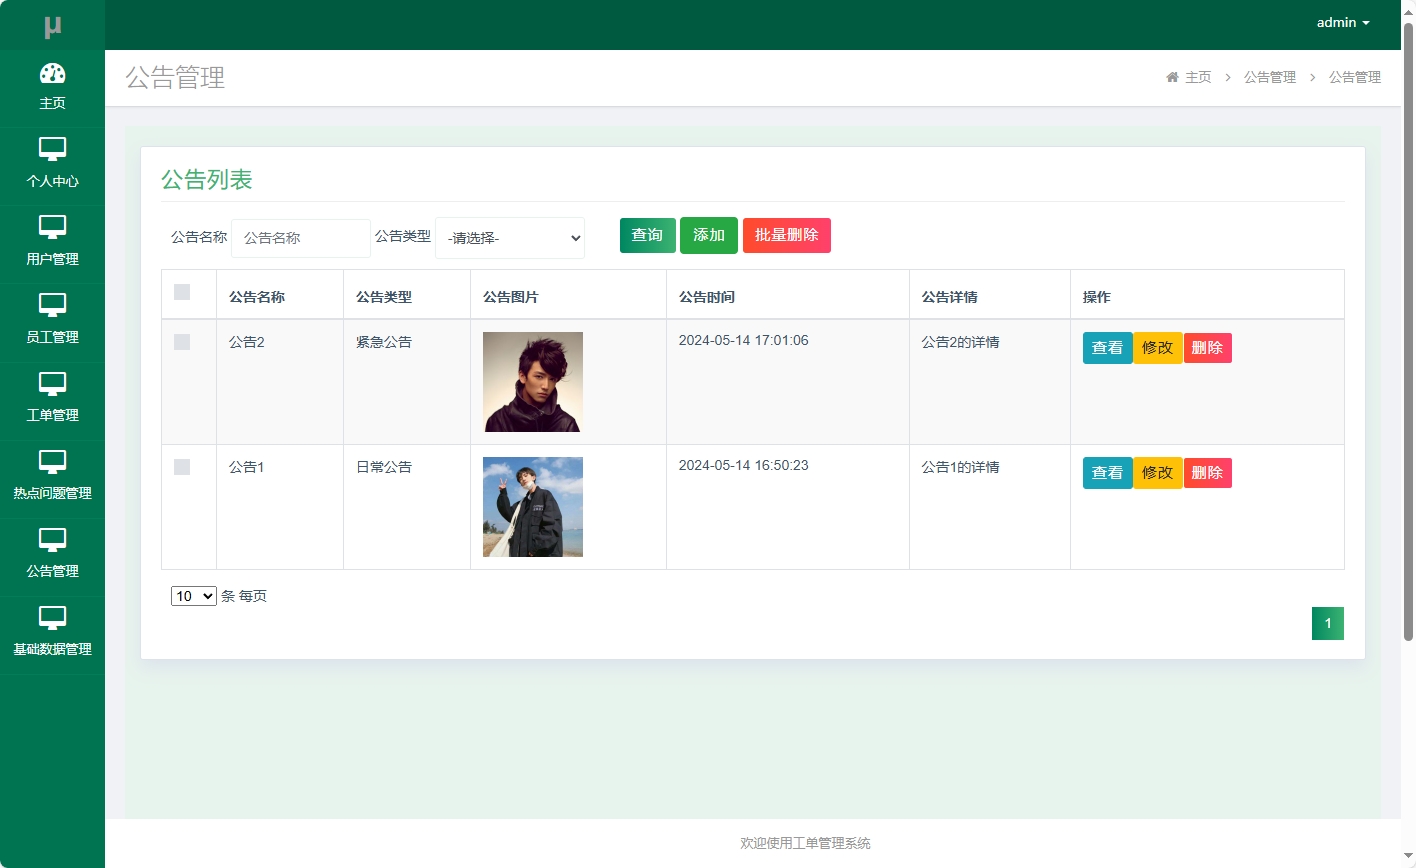The image size is (1416, 868).
Task: Select the 主页 dashboard icon in sidebar
Action: click(52, 74)
